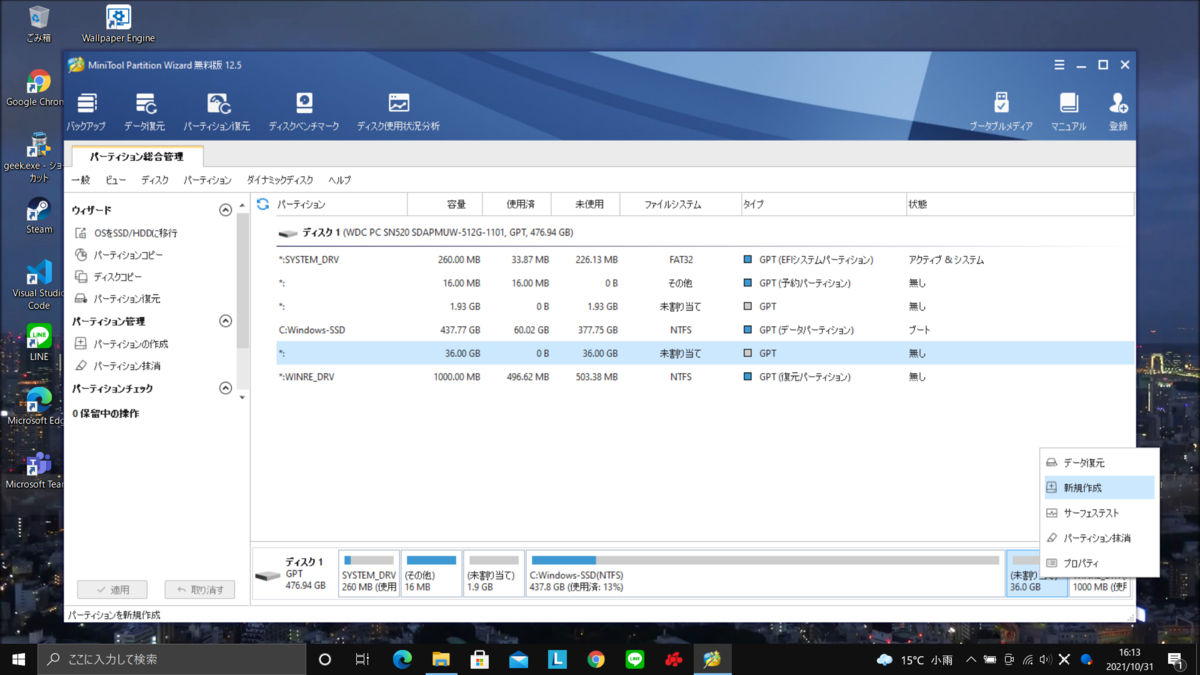Screen dimensions: 1200x675
Task: Open the hamburger menu in the title bar
Action: [1059, 65]
